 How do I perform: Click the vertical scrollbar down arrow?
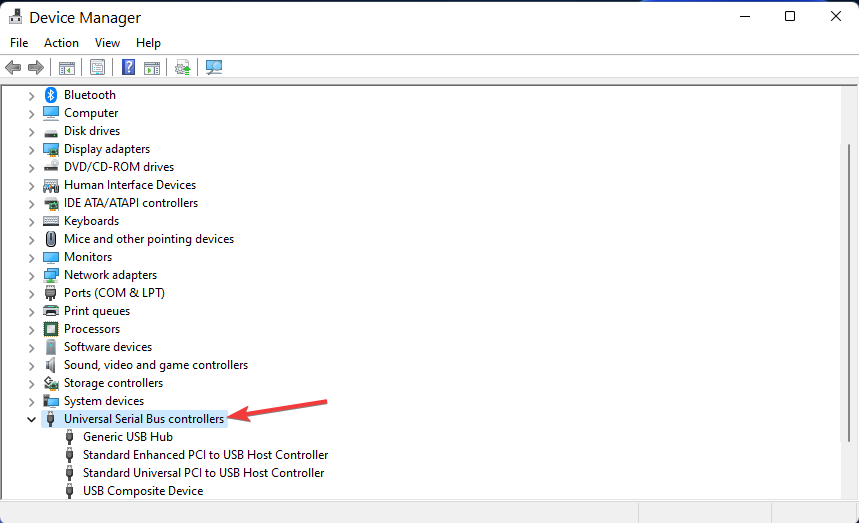(848, 491)
